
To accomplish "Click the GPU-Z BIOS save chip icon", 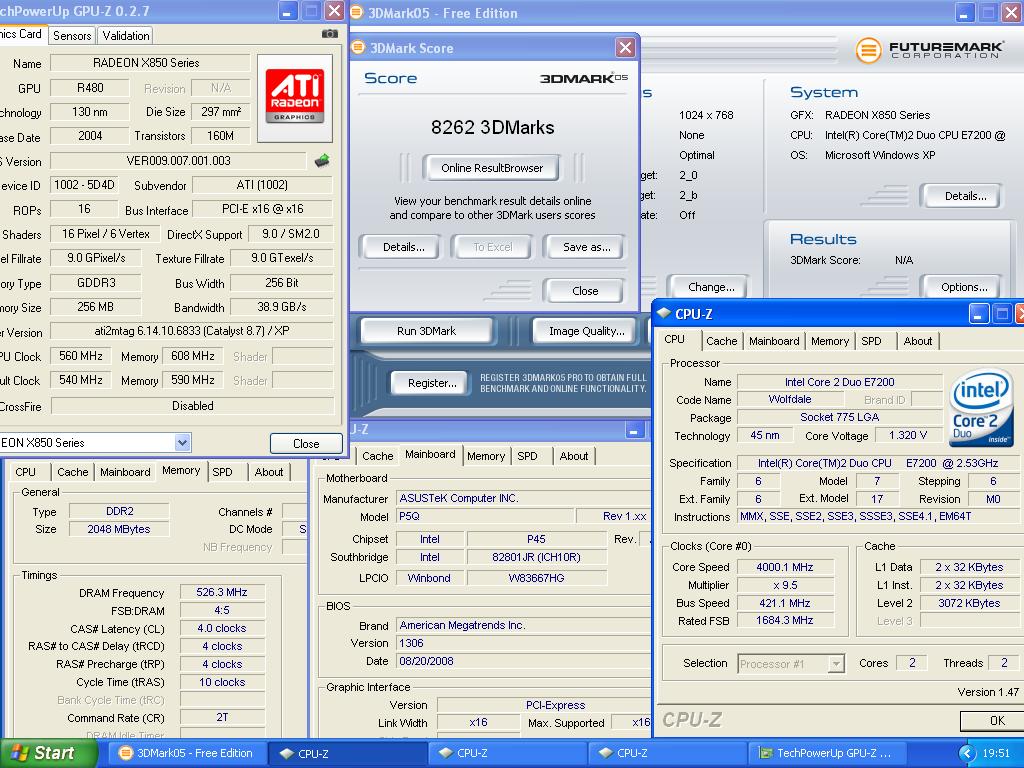I will pyautogui.click(x=322, y=161).
